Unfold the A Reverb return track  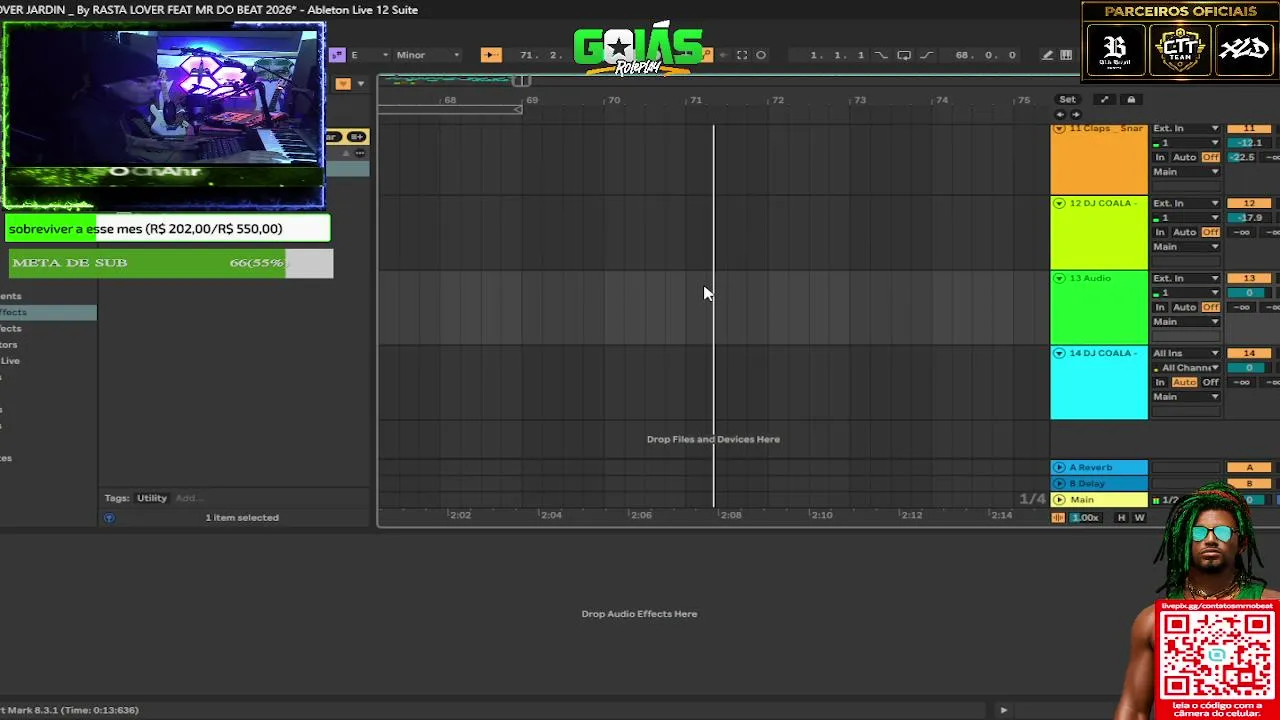pos(1059,467)
